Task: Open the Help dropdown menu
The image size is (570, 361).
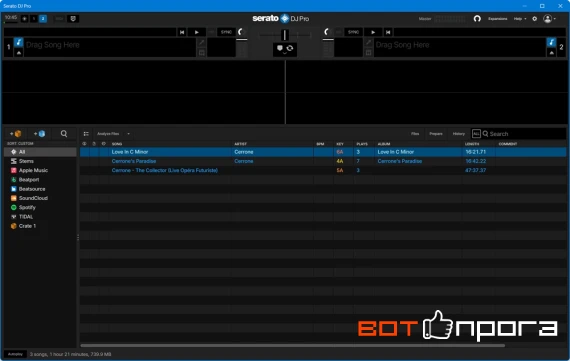Action: pyautogui.click(x=520, y=19)
